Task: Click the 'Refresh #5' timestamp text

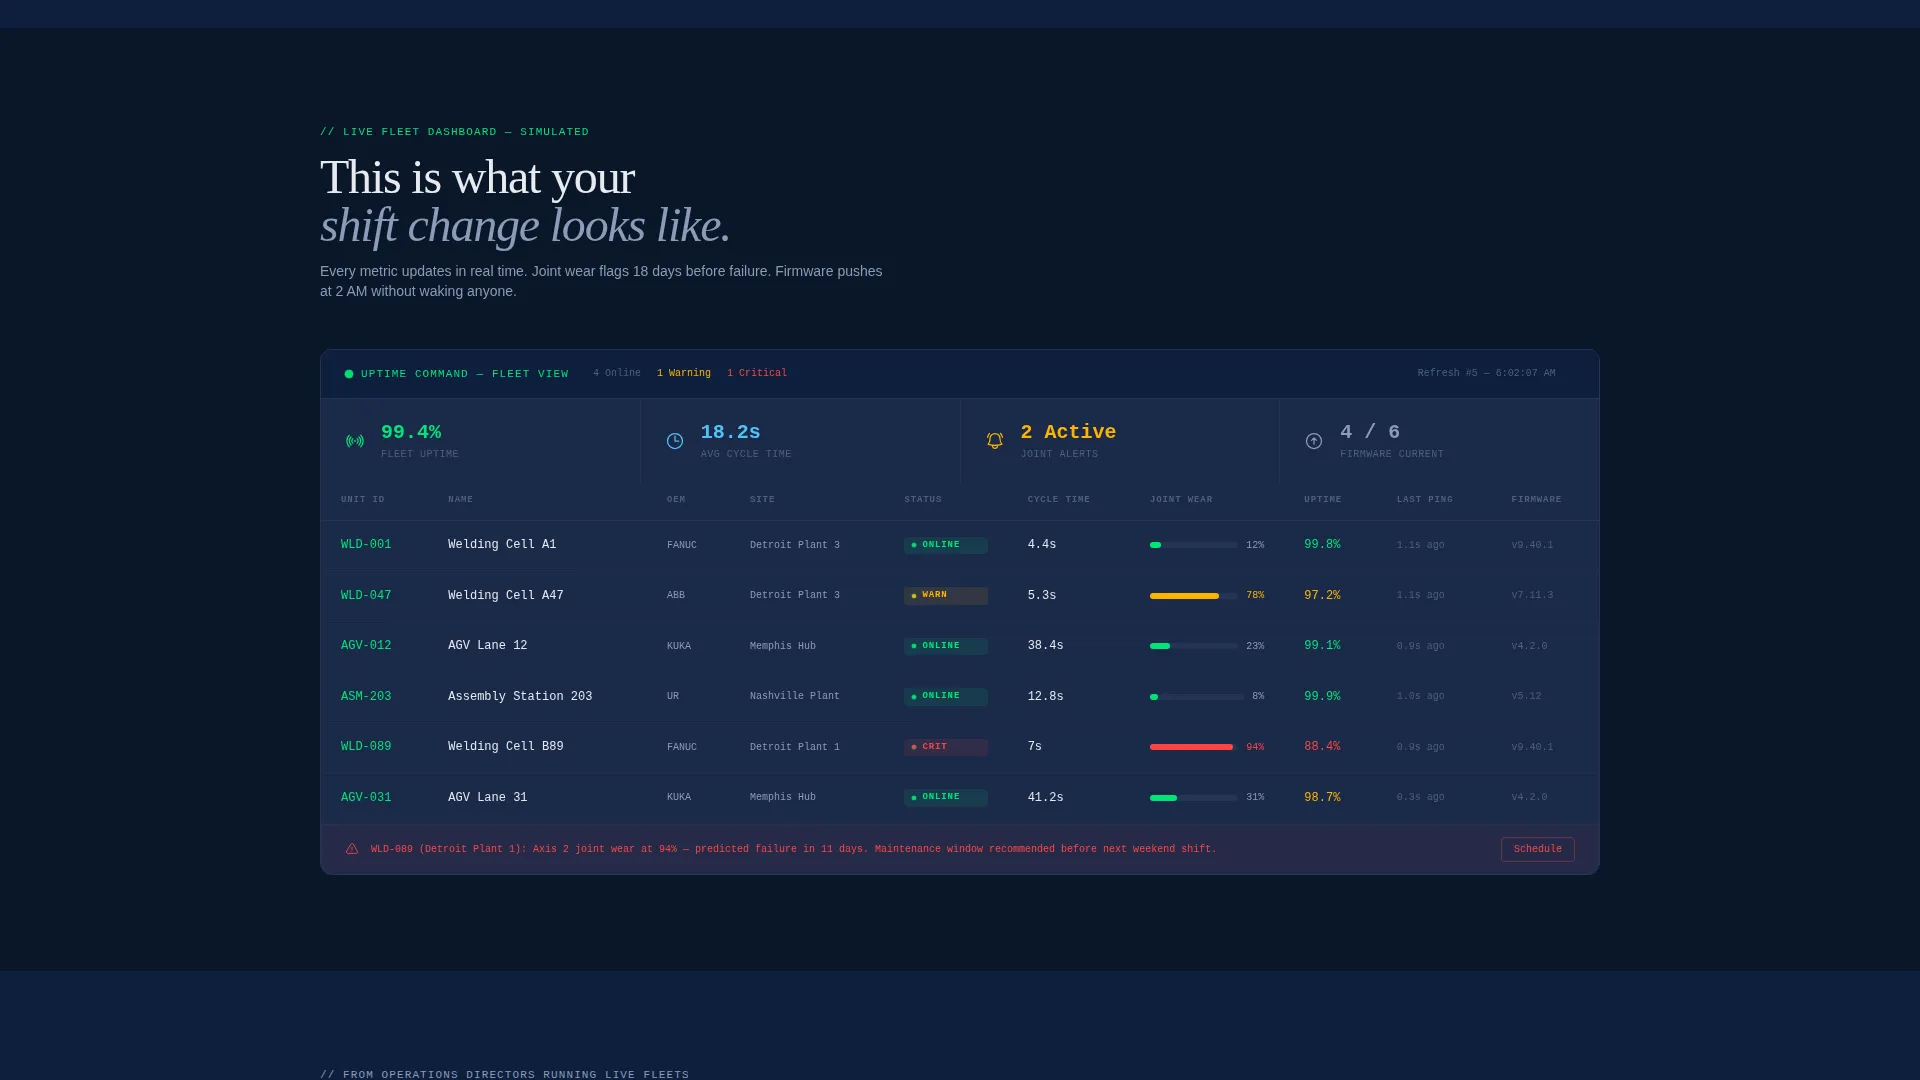Action: tap(1486, 373)
